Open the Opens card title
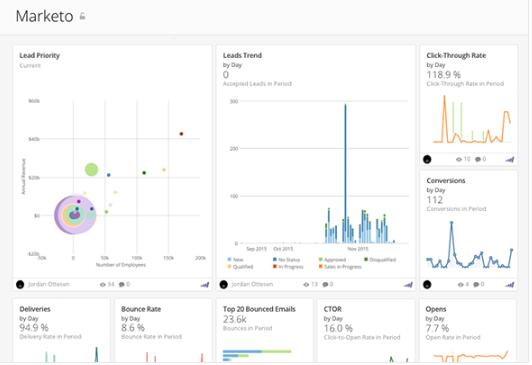Screen dimensions: 532x365 point(436,309)
